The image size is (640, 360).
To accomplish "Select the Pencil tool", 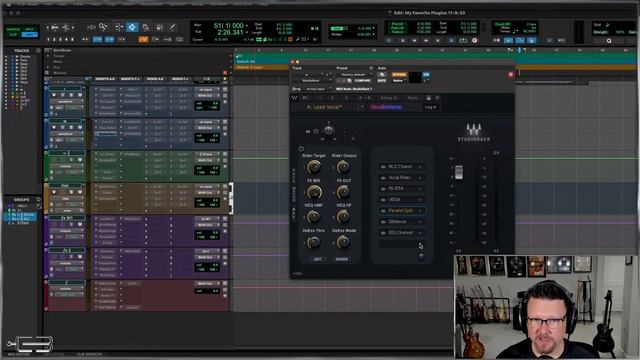I will coord(173,27).
